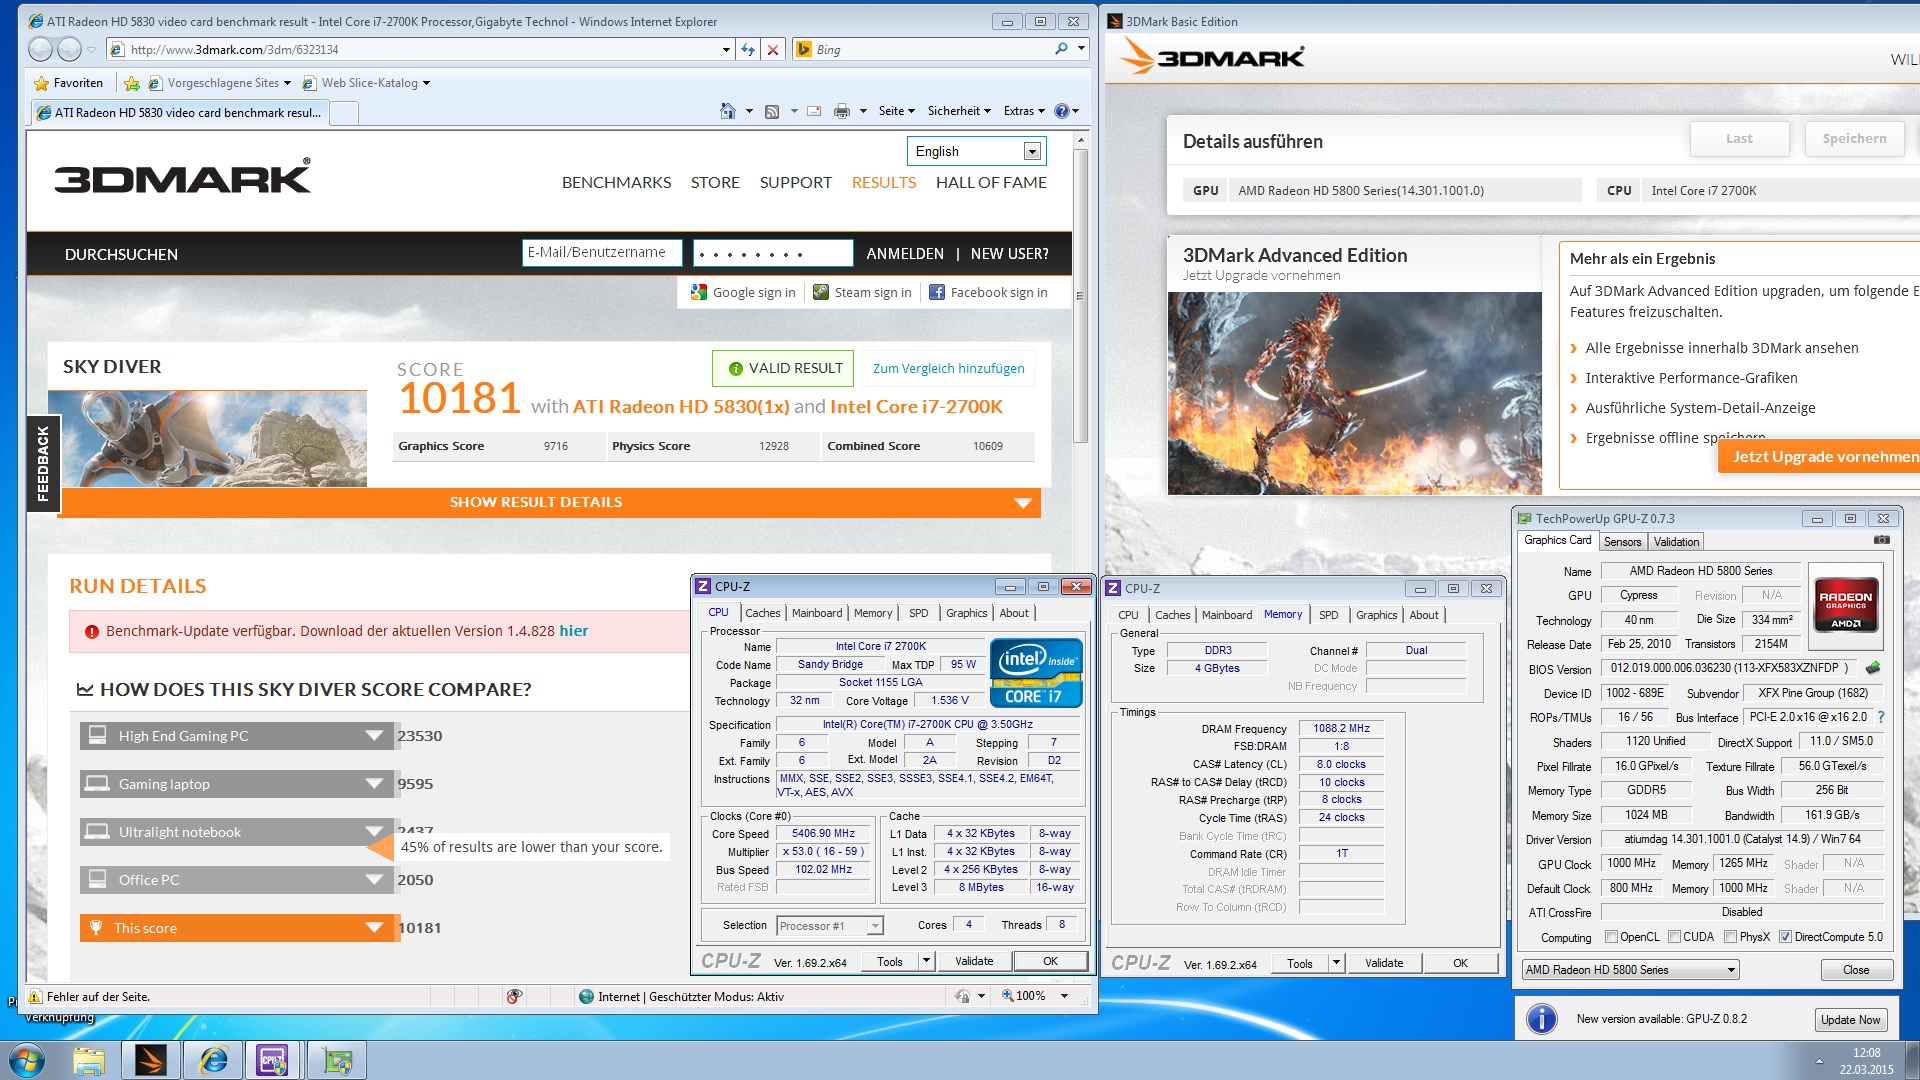Click the read mail icon in IE toolbar

tap(814, 111)
